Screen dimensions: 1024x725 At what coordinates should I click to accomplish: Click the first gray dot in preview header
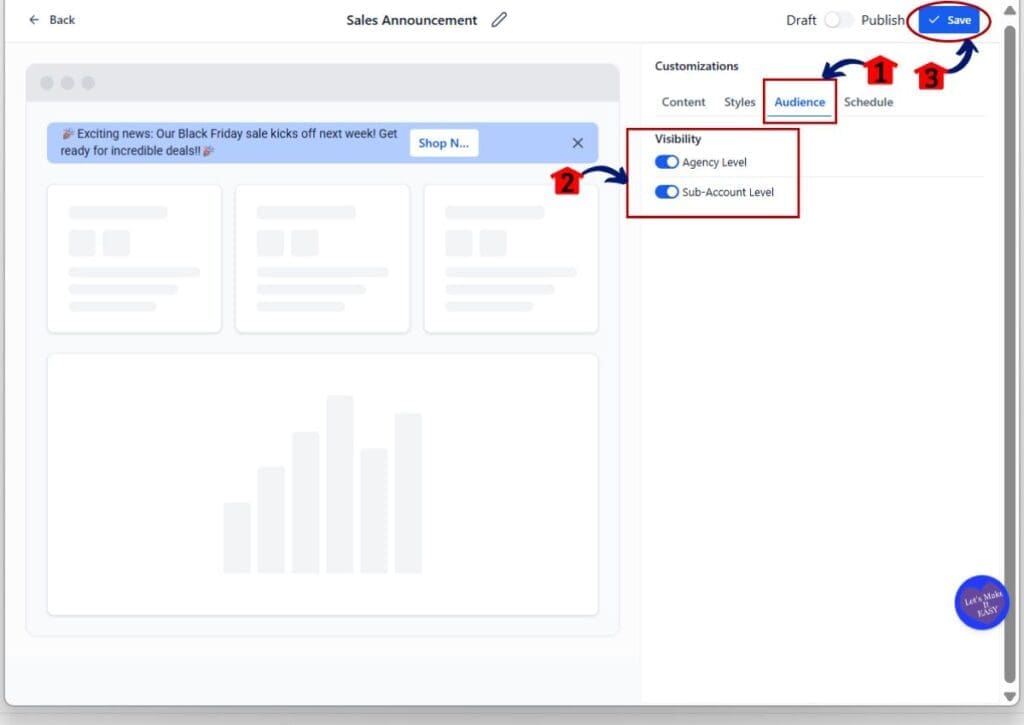point(47,83)
